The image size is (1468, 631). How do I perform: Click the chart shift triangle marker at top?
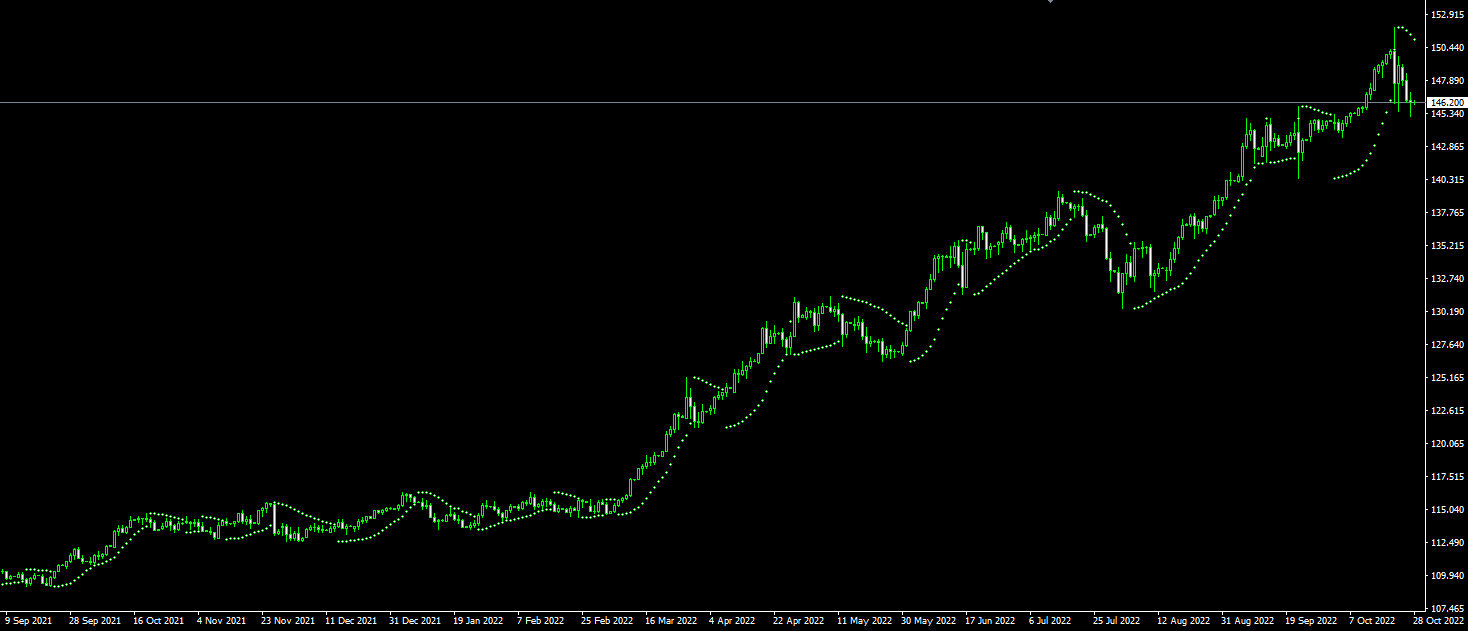point(1050,2)
